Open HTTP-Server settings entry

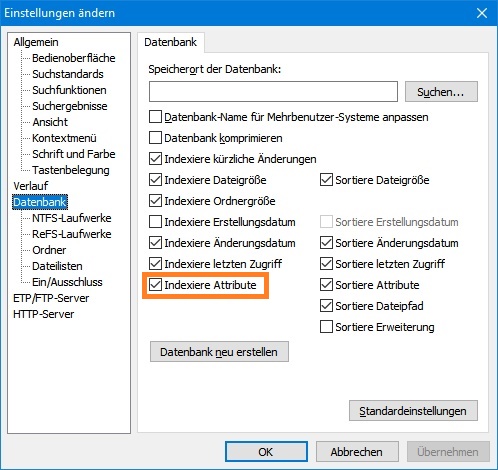click(44, 314)
